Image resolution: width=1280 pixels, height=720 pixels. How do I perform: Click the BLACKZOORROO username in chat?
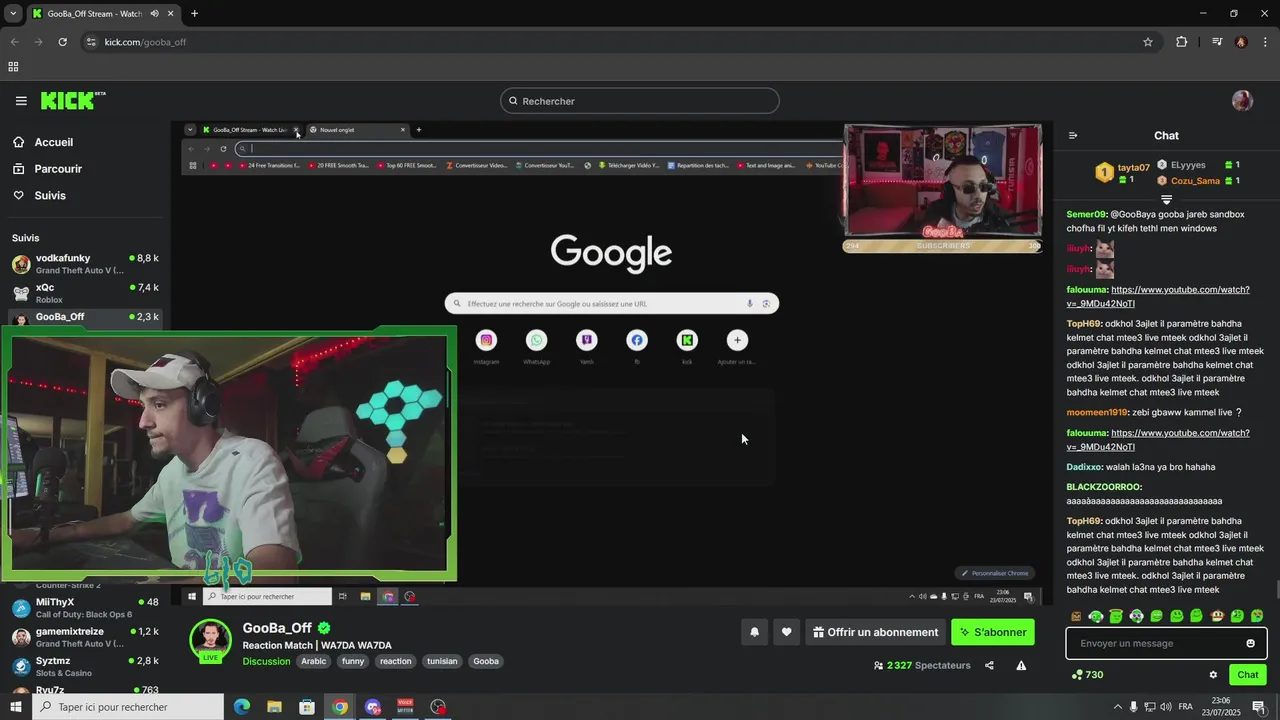pos(1103,487)
